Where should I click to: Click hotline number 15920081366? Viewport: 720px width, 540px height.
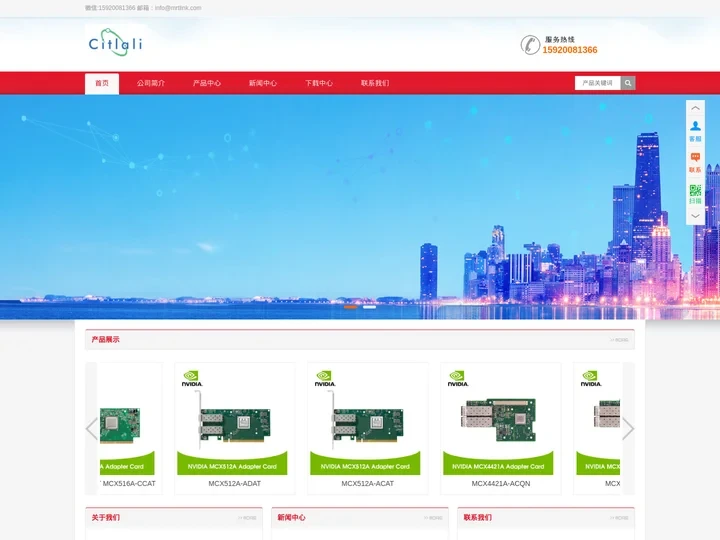click(x=570, y=50)
